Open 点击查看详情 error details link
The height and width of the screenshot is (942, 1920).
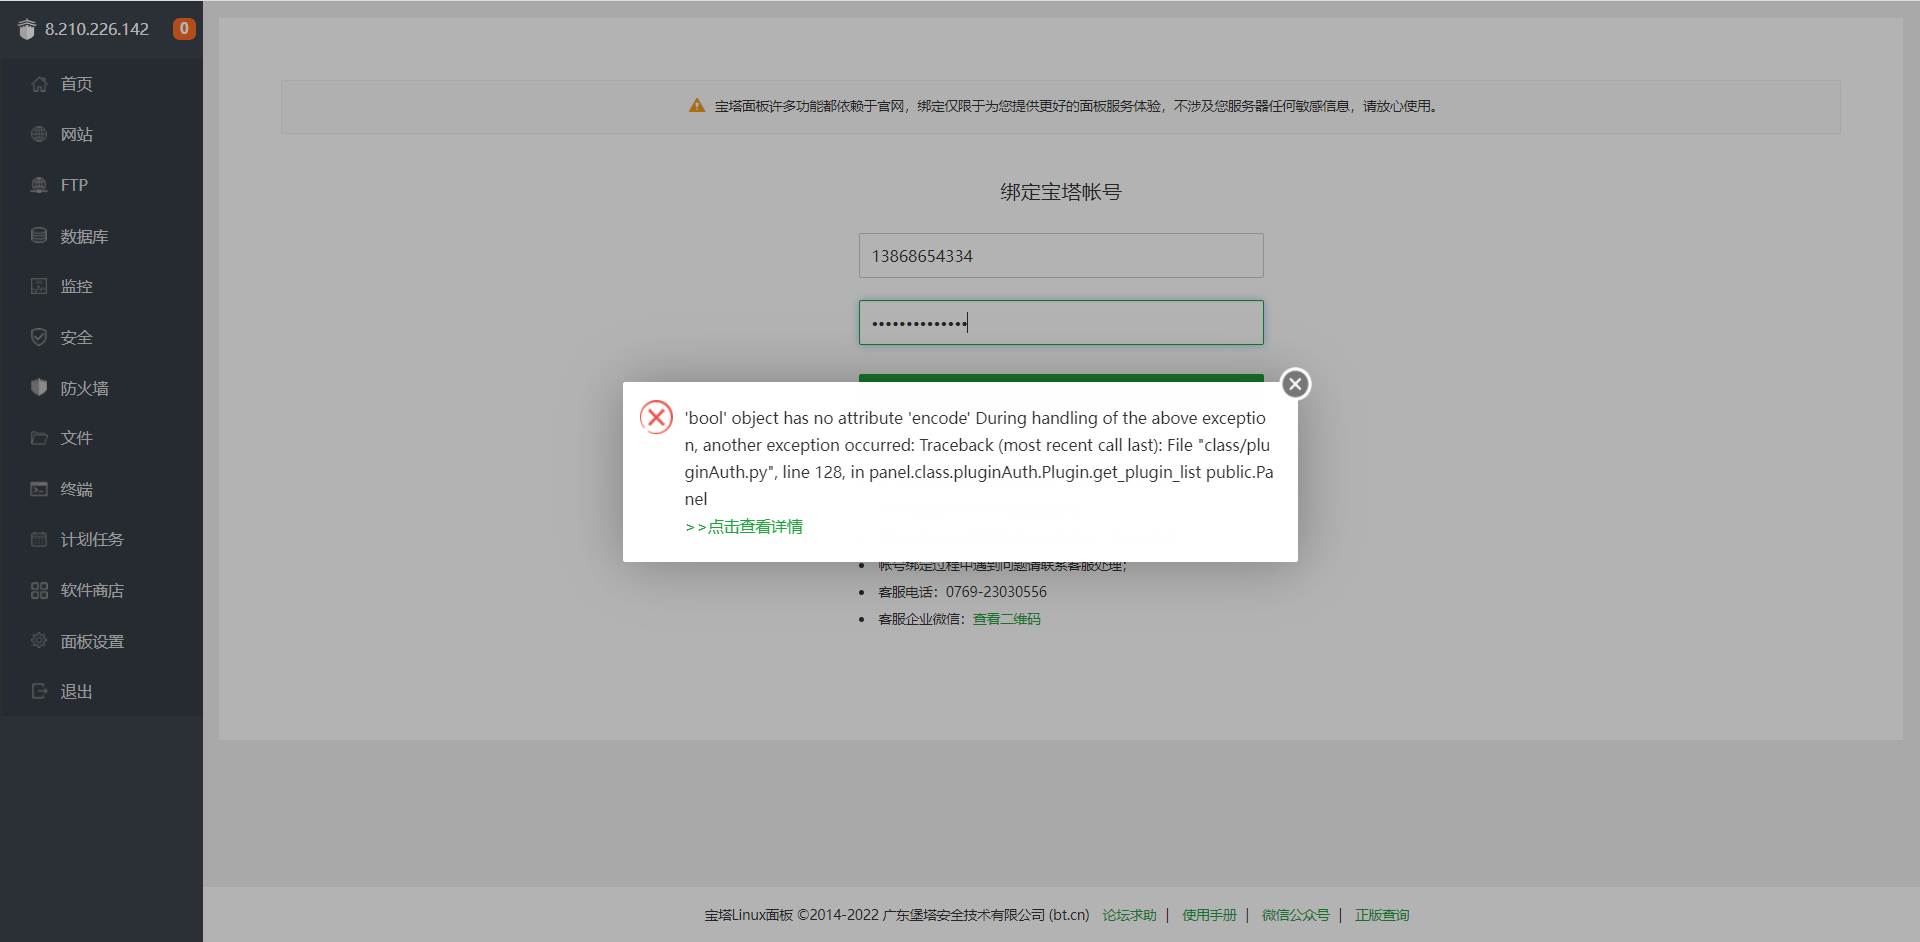[743, 526]
